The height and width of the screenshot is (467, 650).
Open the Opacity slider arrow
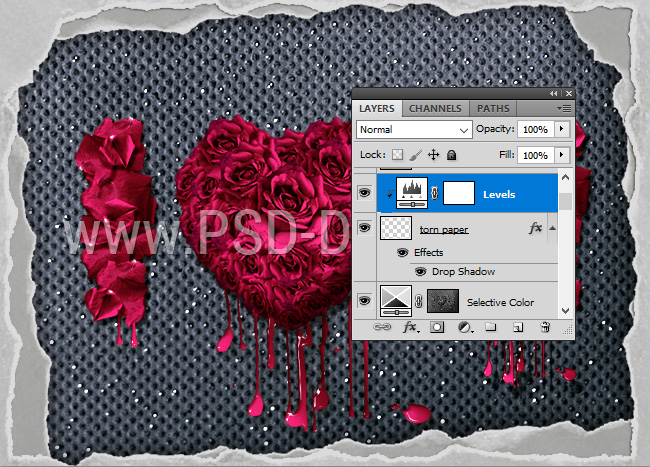[562, 129]
